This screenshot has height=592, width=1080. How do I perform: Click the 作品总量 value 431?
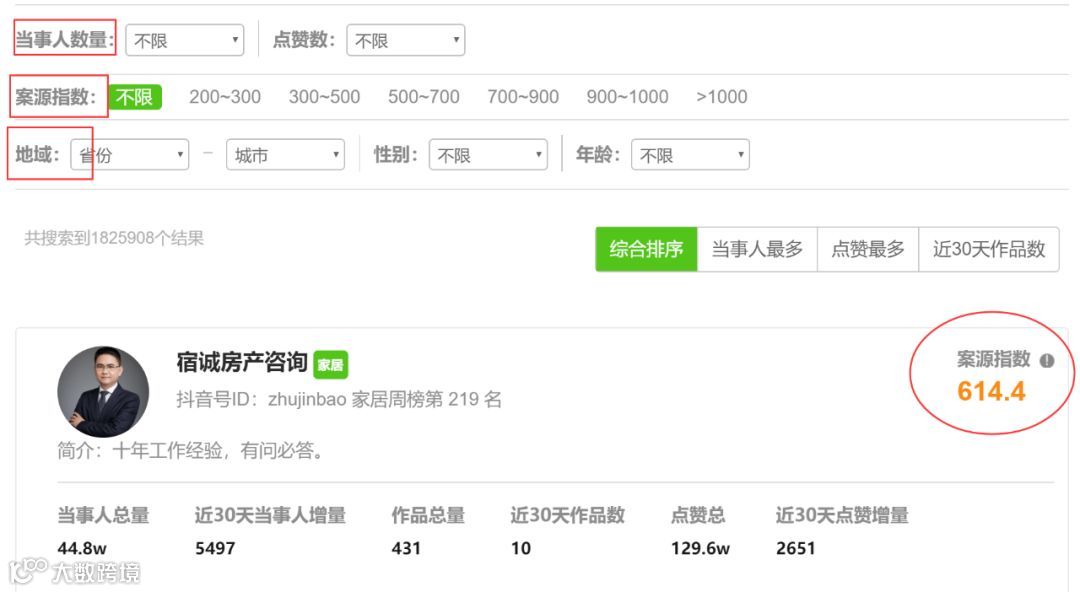coord(406,549)
